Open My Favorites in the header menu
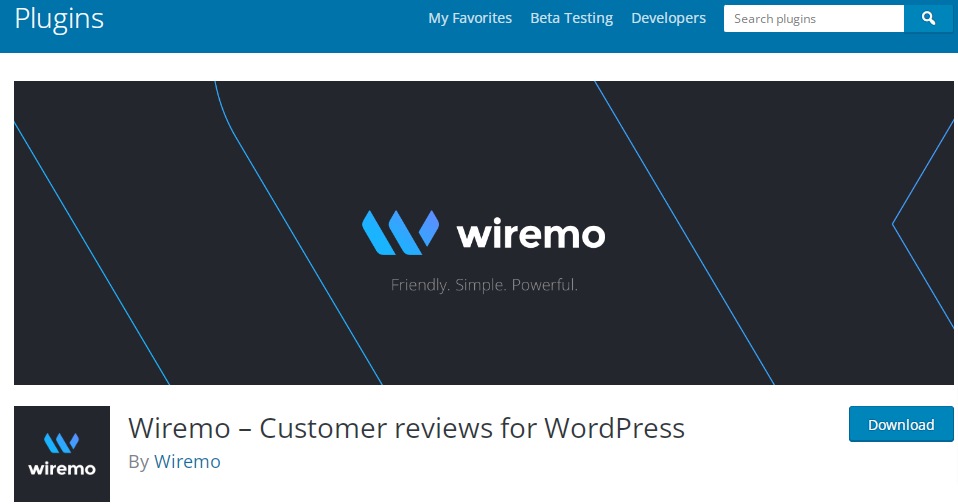 point(470,18)
